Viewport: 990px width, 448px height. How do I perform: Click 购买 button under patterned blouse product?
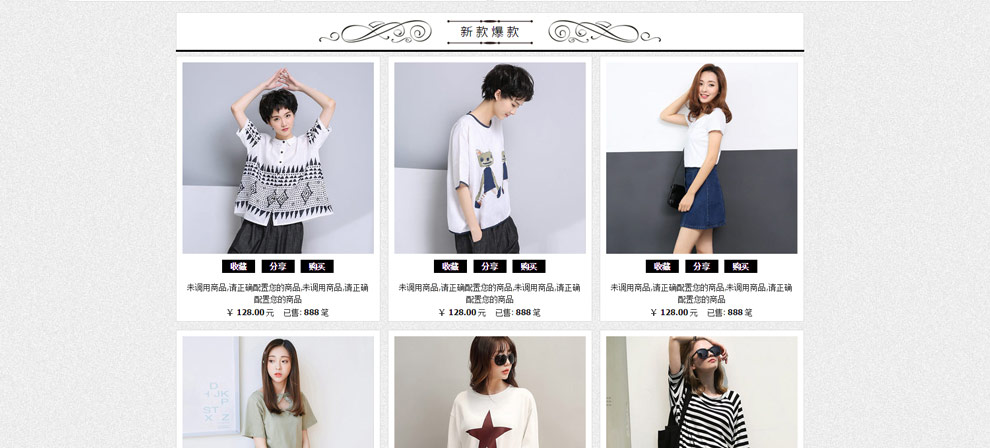317,266
